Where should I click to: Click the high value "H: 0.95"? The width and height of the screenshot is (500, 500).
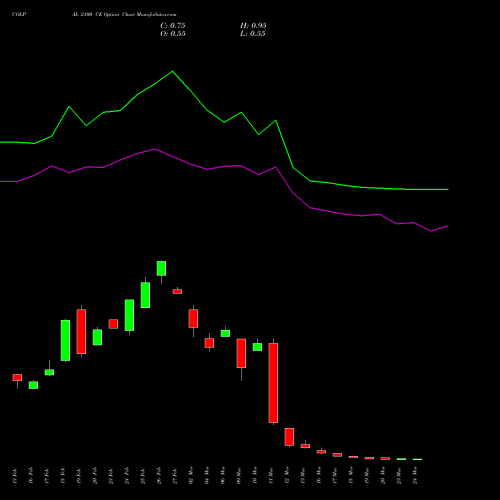click(253, 26)
